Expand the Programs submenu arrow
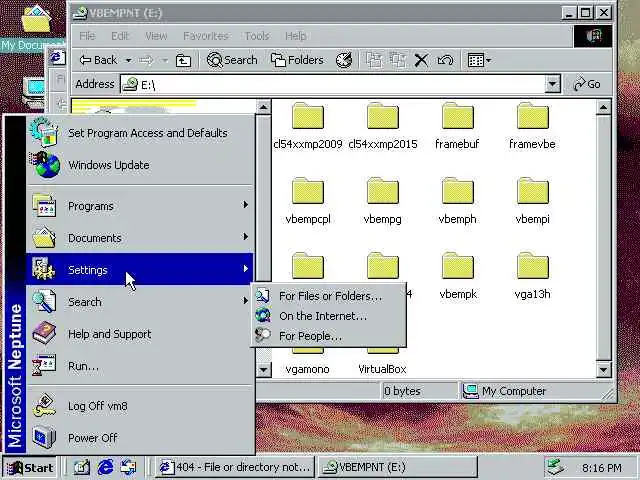Viewport: 640px width, 480px height. point(245,204)
